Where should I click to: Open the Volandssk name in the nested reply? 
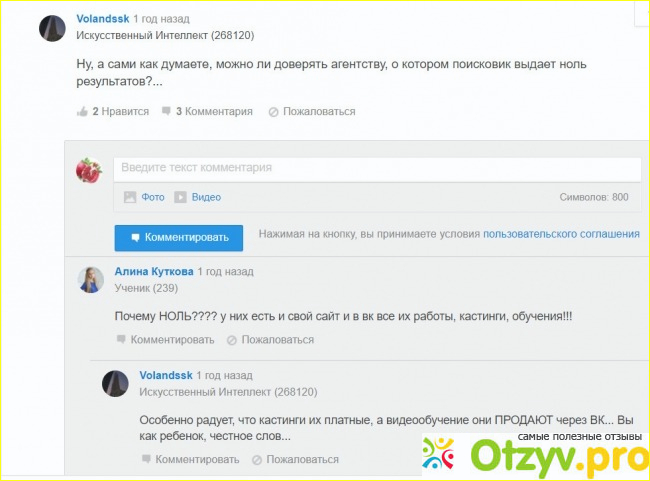click(166, 375)
